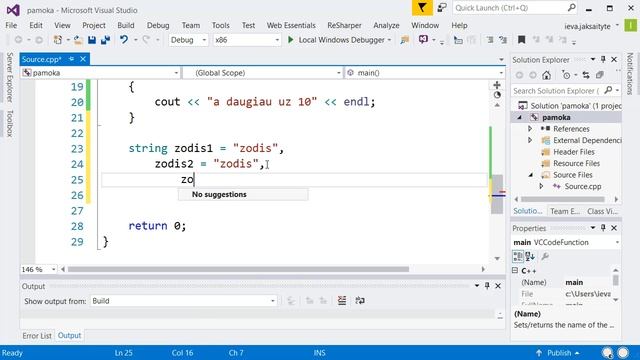This screenshot has width=640, height=360.
Task: Open the Analyze menu
Action: [386, 25]
